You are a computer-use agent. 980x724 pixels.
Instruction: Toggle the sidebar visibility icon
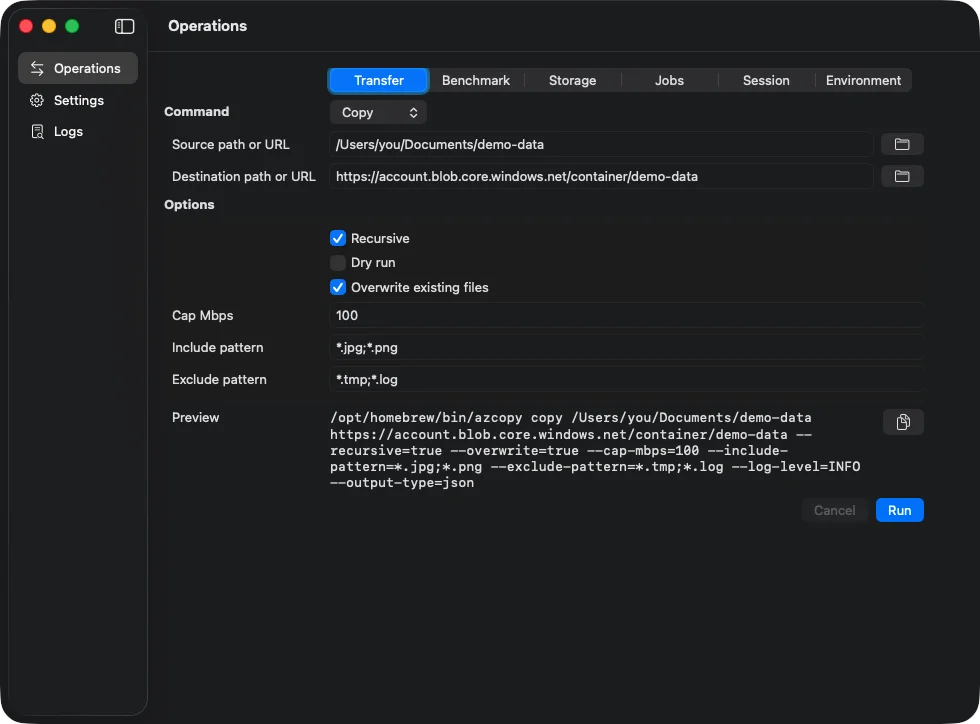pyautogui.click(x=124, y=26)
